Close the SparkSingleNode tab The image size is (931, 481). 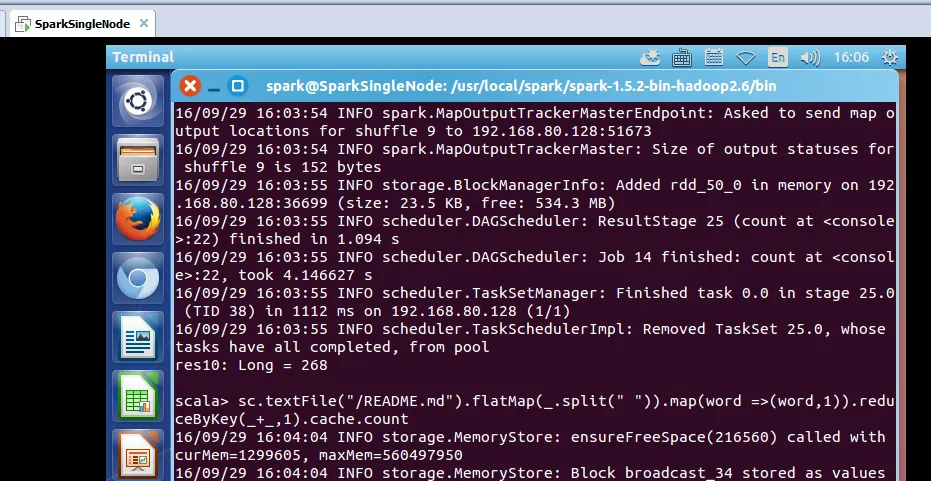[144, 24]
